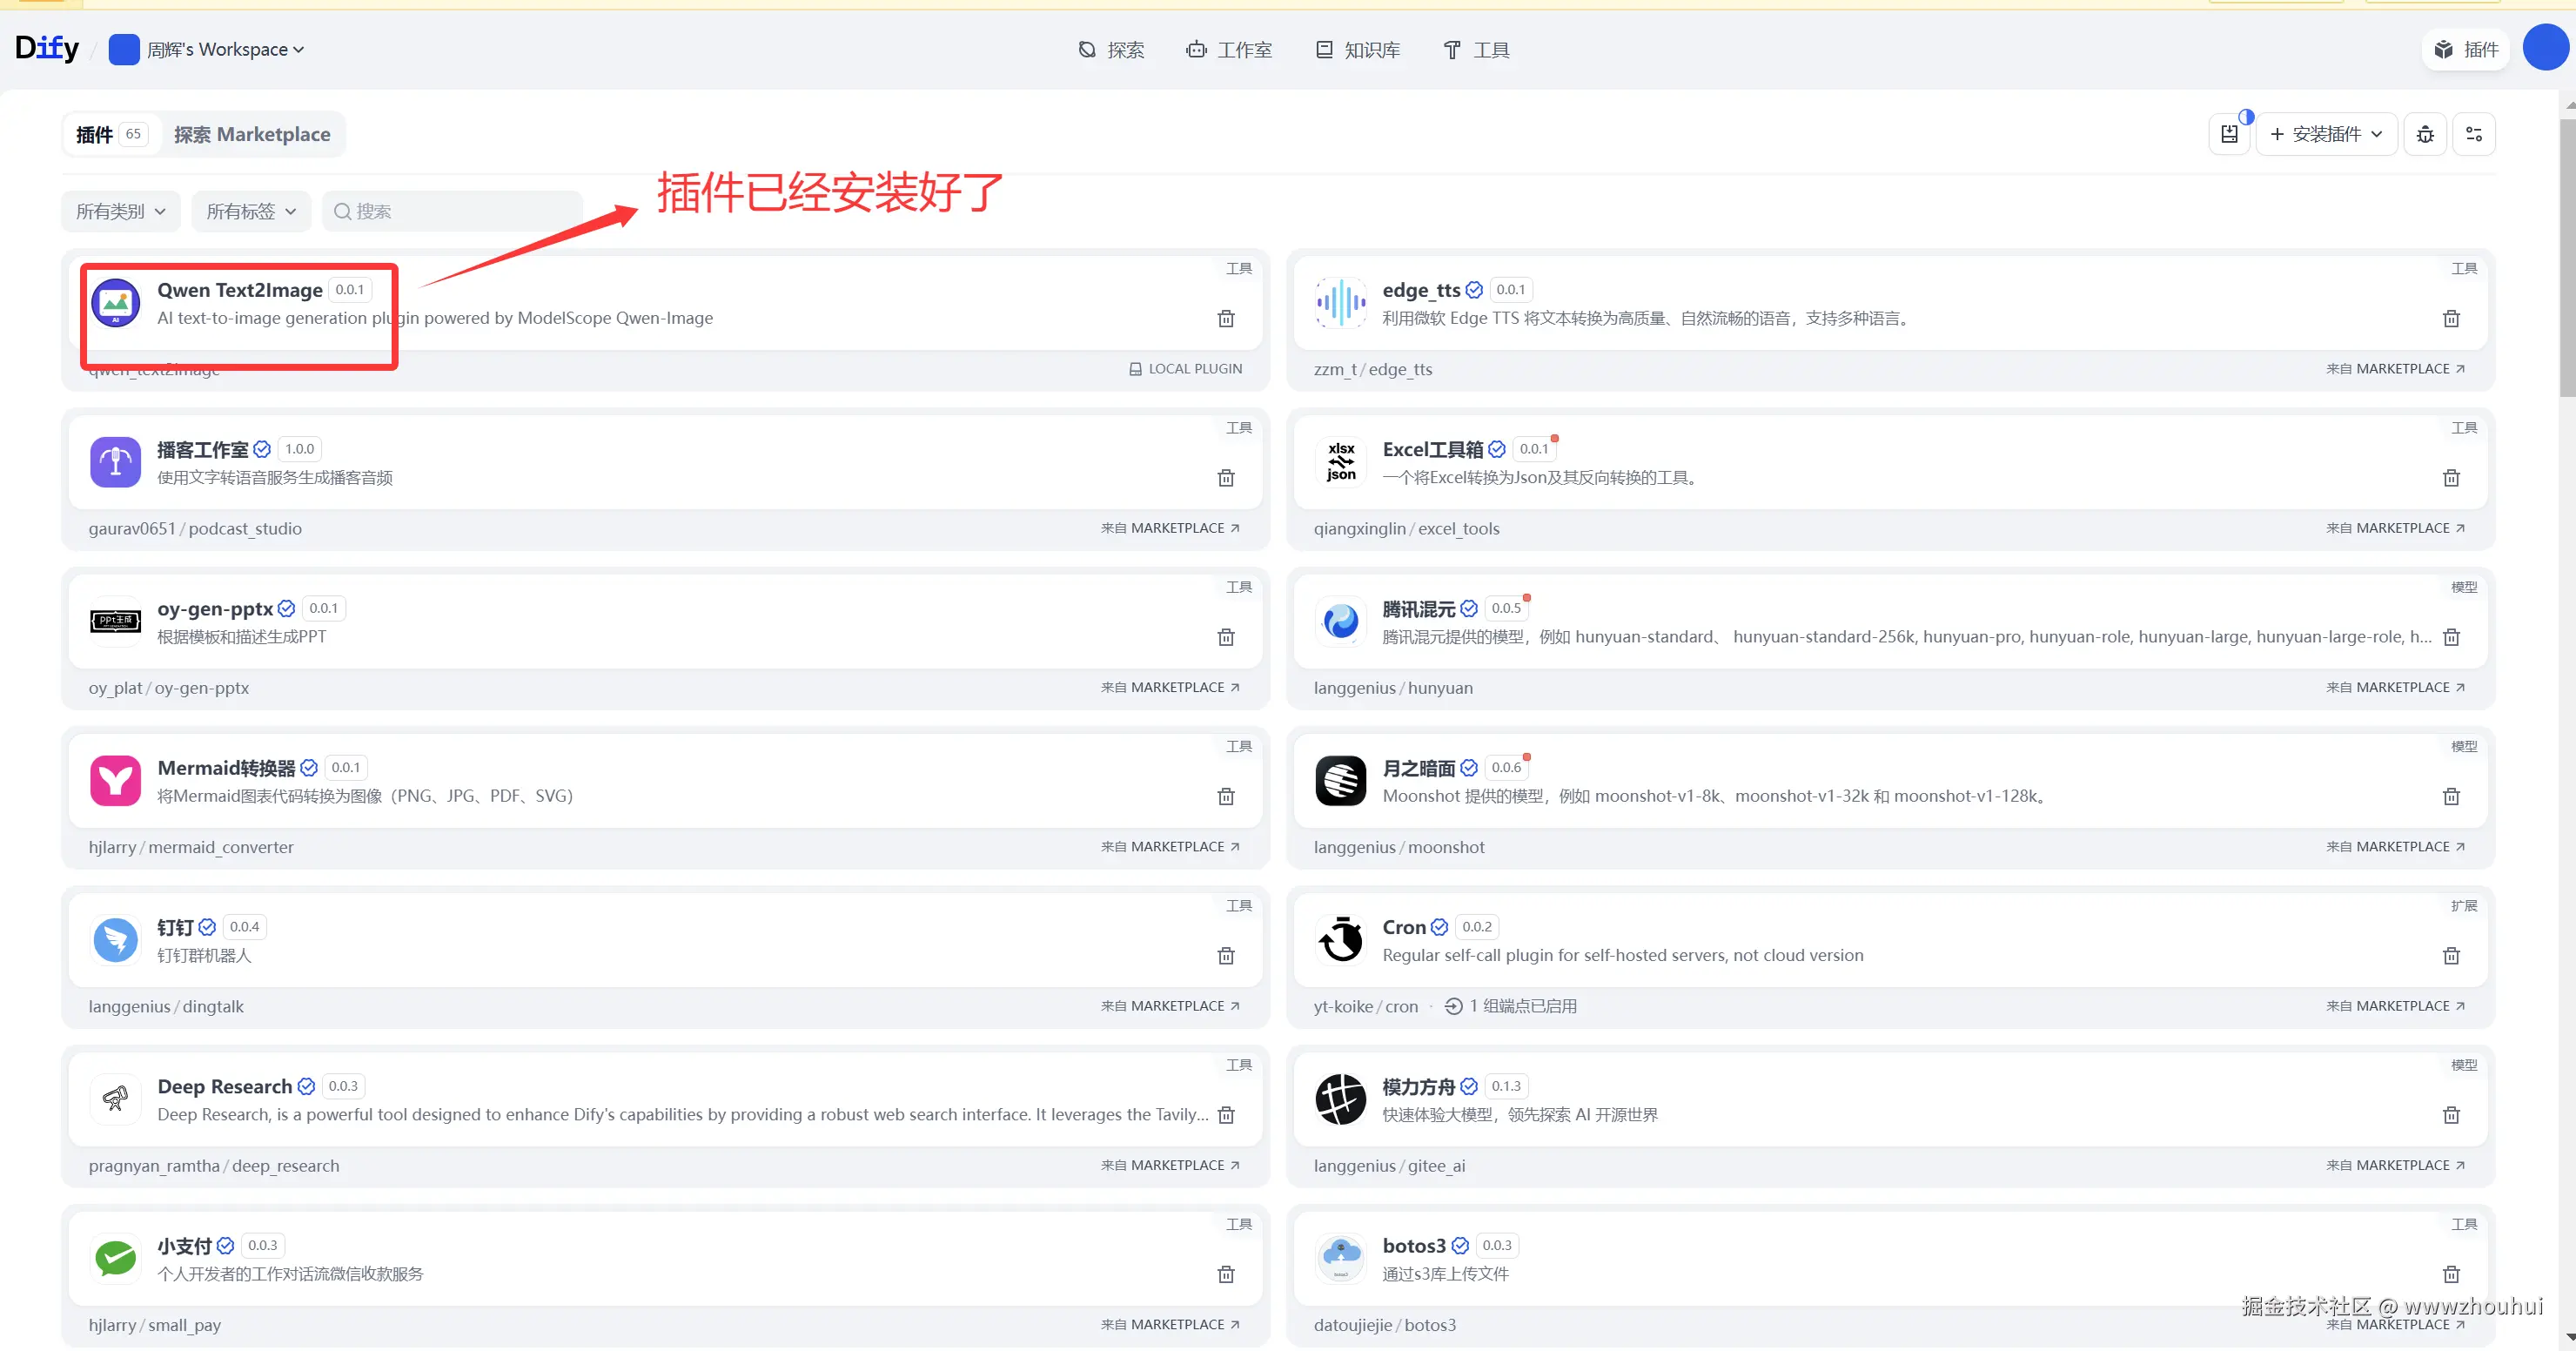Open the user avatar menu

tap(2545, 49)
